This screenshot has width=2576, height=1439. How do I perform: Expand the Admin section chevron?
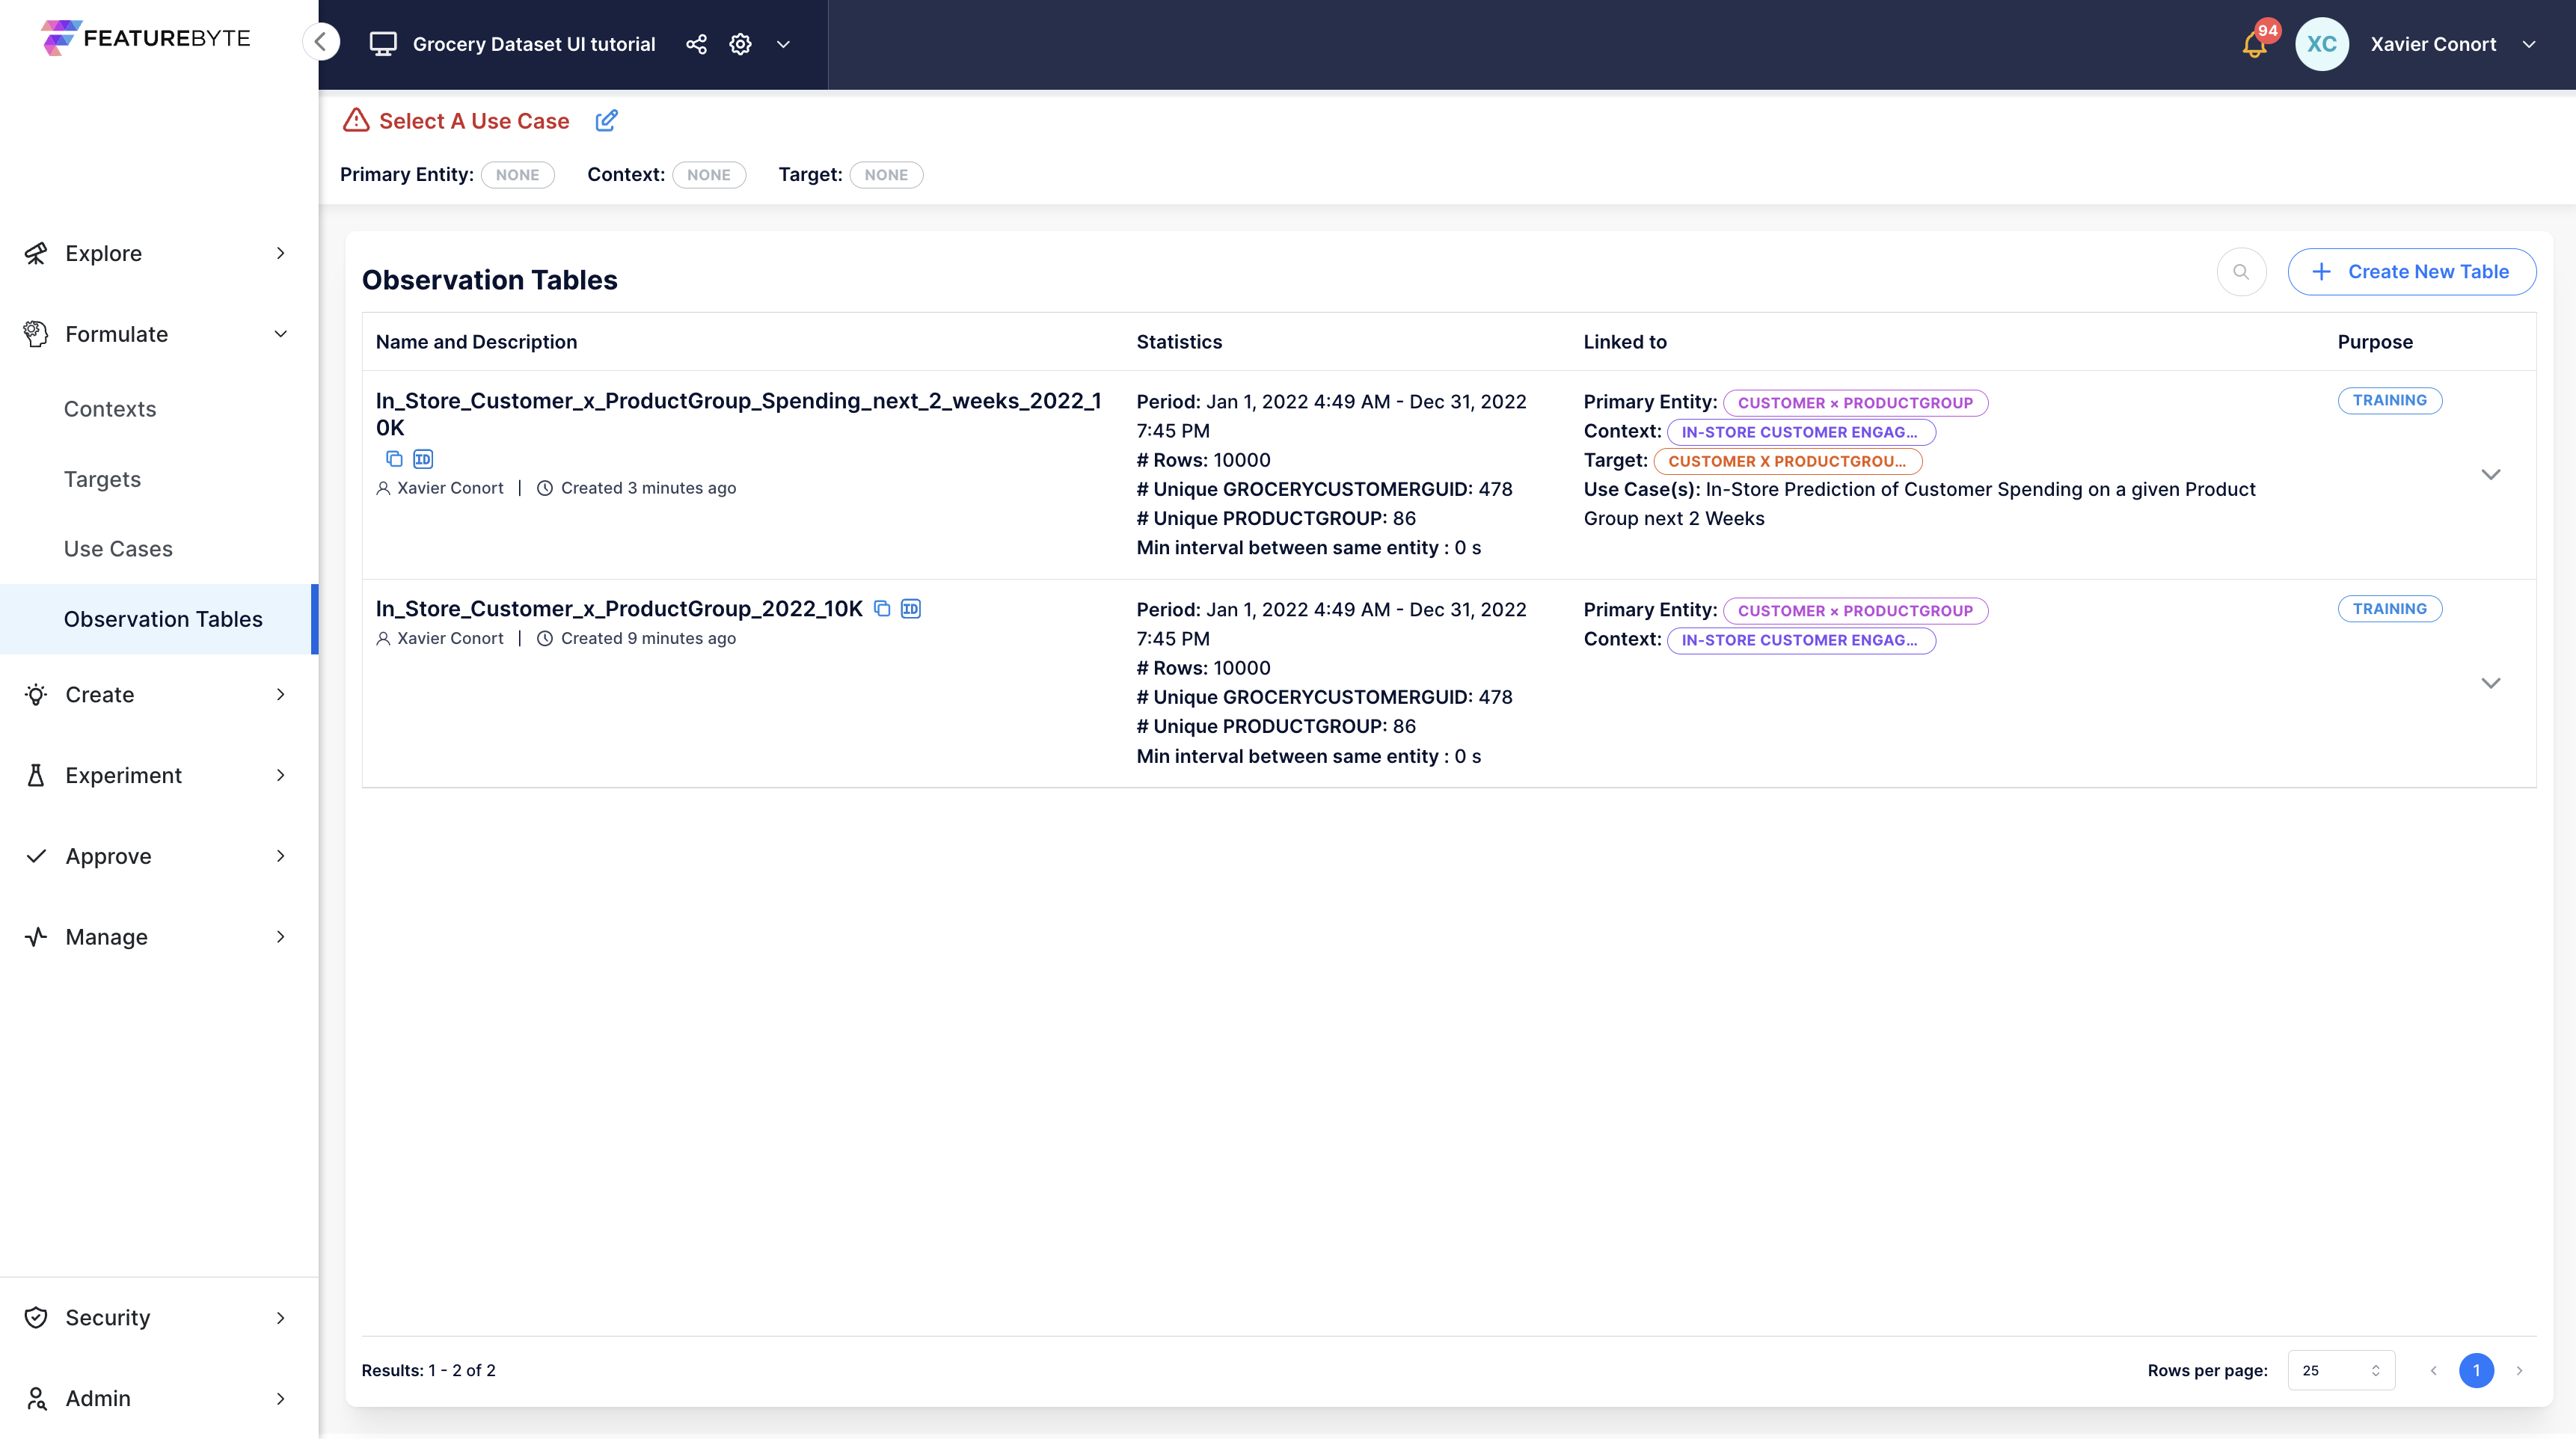coord(281,1399)
